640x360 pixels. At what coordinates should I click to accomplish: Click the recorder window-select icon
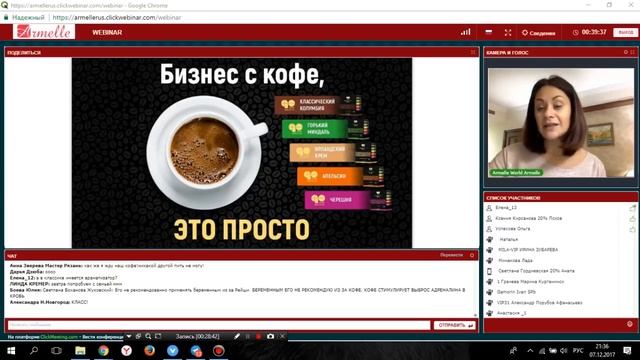[x=138, y=336]
